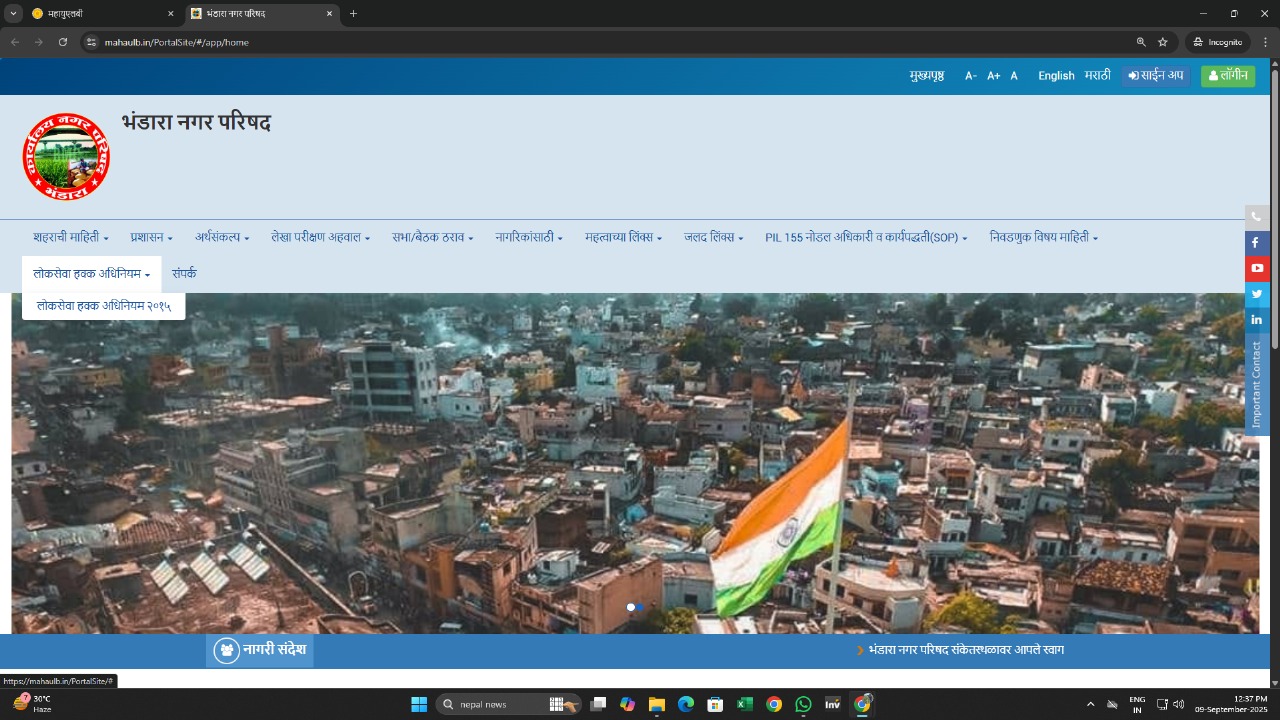Reload the page using refresh icon
This screenshot has width=1280, height=720.
click(x=63, y=42)
